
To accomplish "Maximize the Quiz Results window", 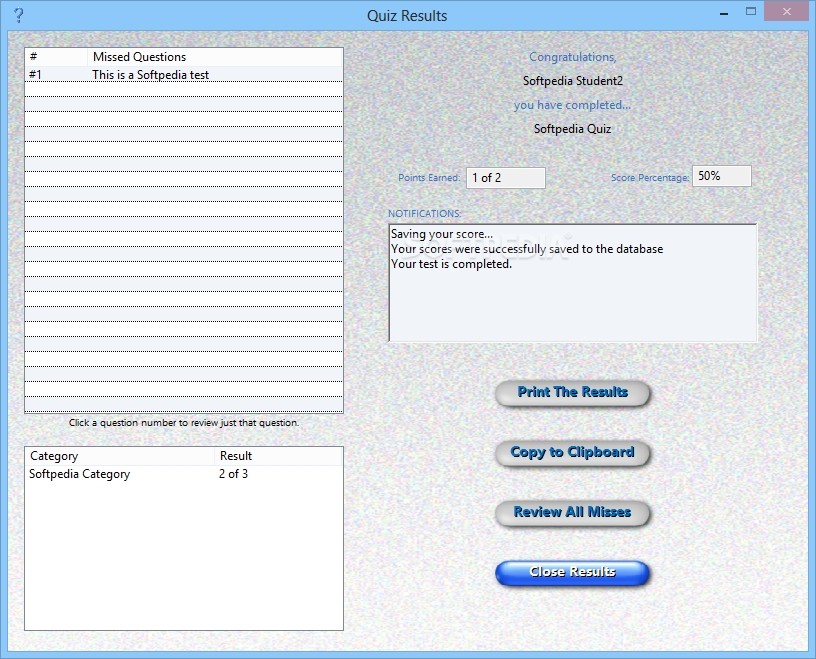I will 750,11.
